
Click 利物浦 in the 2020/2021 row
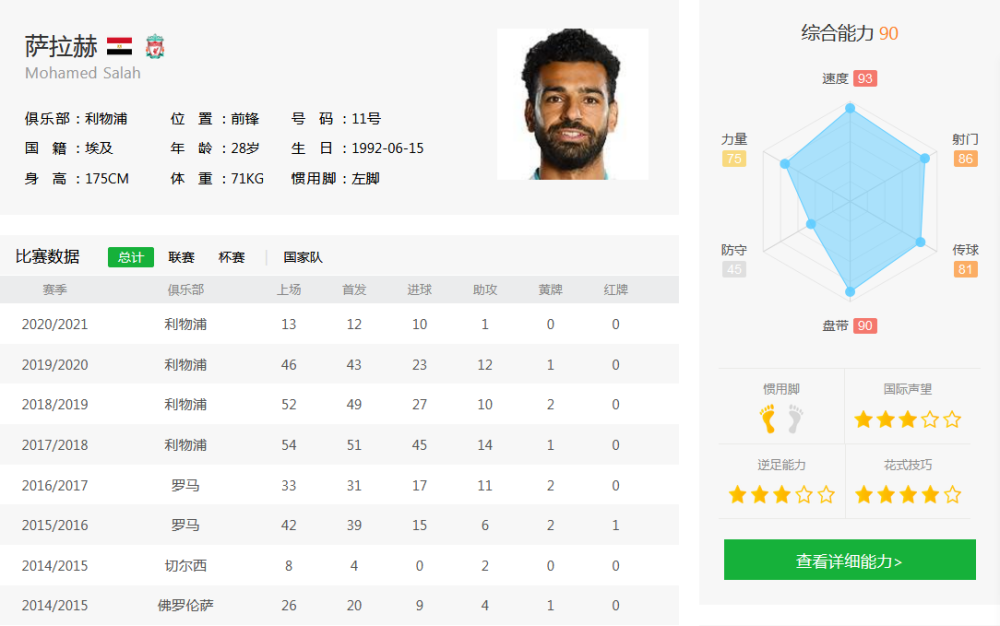click(186, 324)
